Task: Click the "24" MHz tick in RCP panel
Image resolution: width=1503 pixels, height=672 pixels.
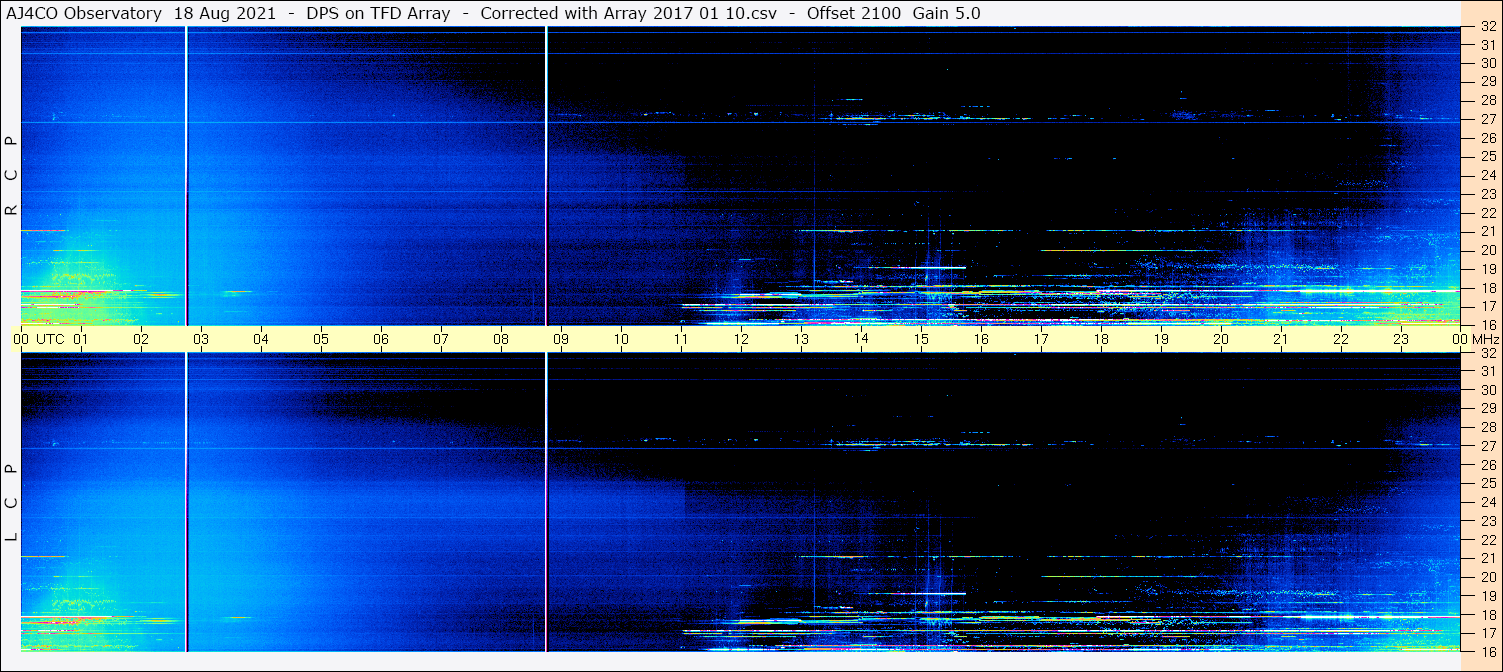Action: (x=1487, y=175)
